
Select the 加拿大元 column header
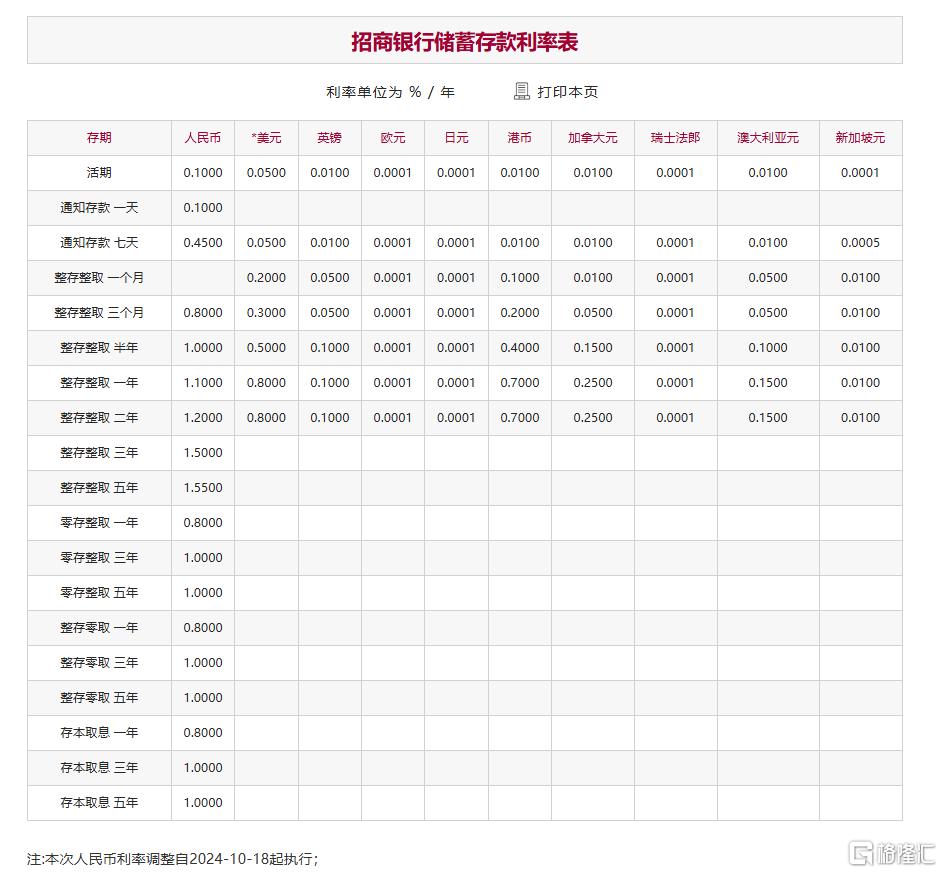pyautogui.click(x=593, y=138)
